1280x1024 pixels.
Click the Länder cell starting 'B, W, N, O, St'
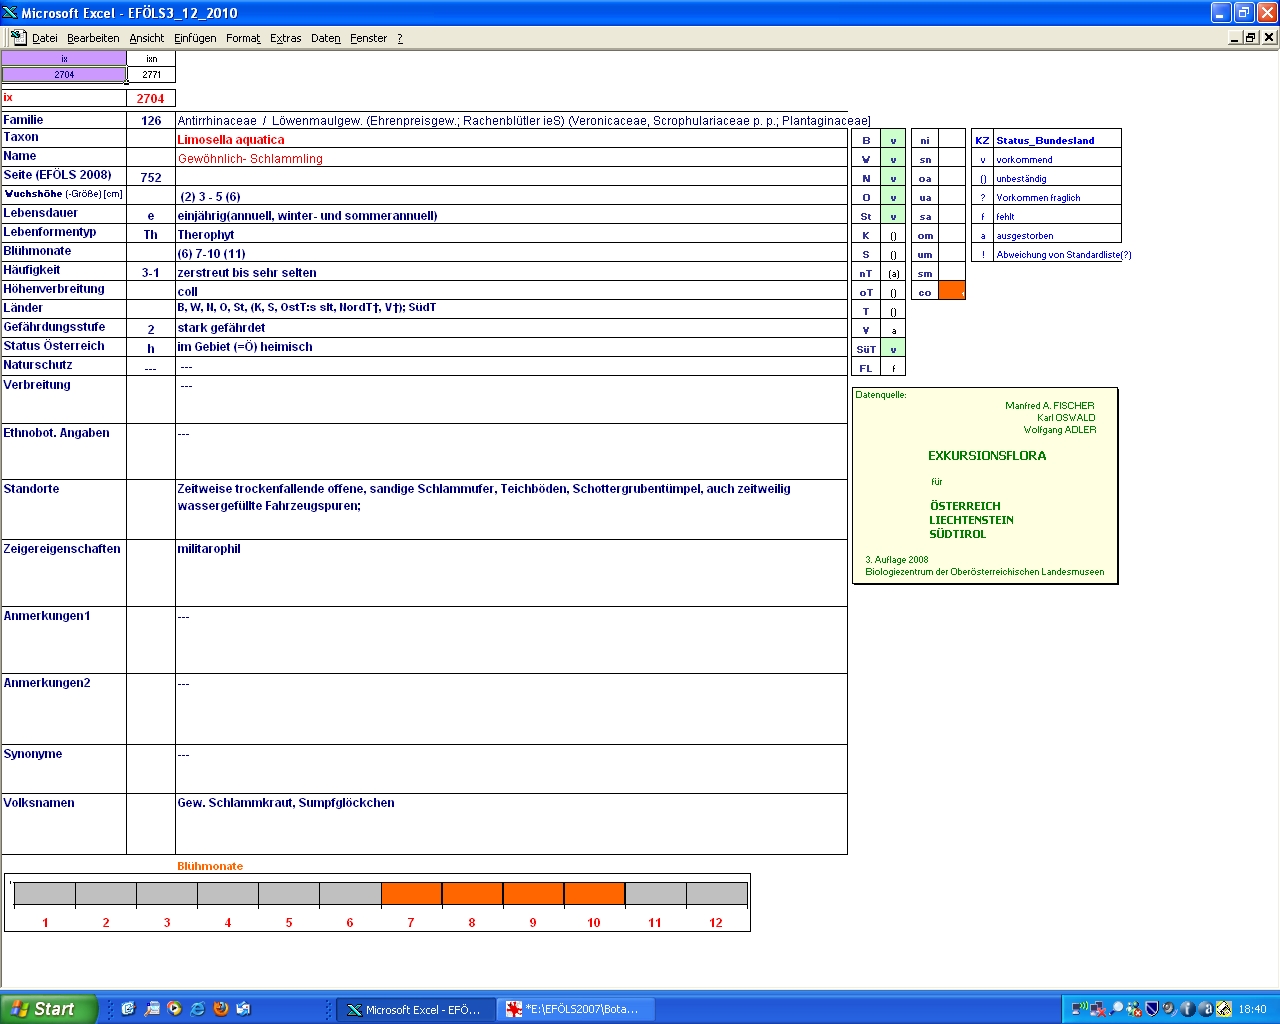511,308
